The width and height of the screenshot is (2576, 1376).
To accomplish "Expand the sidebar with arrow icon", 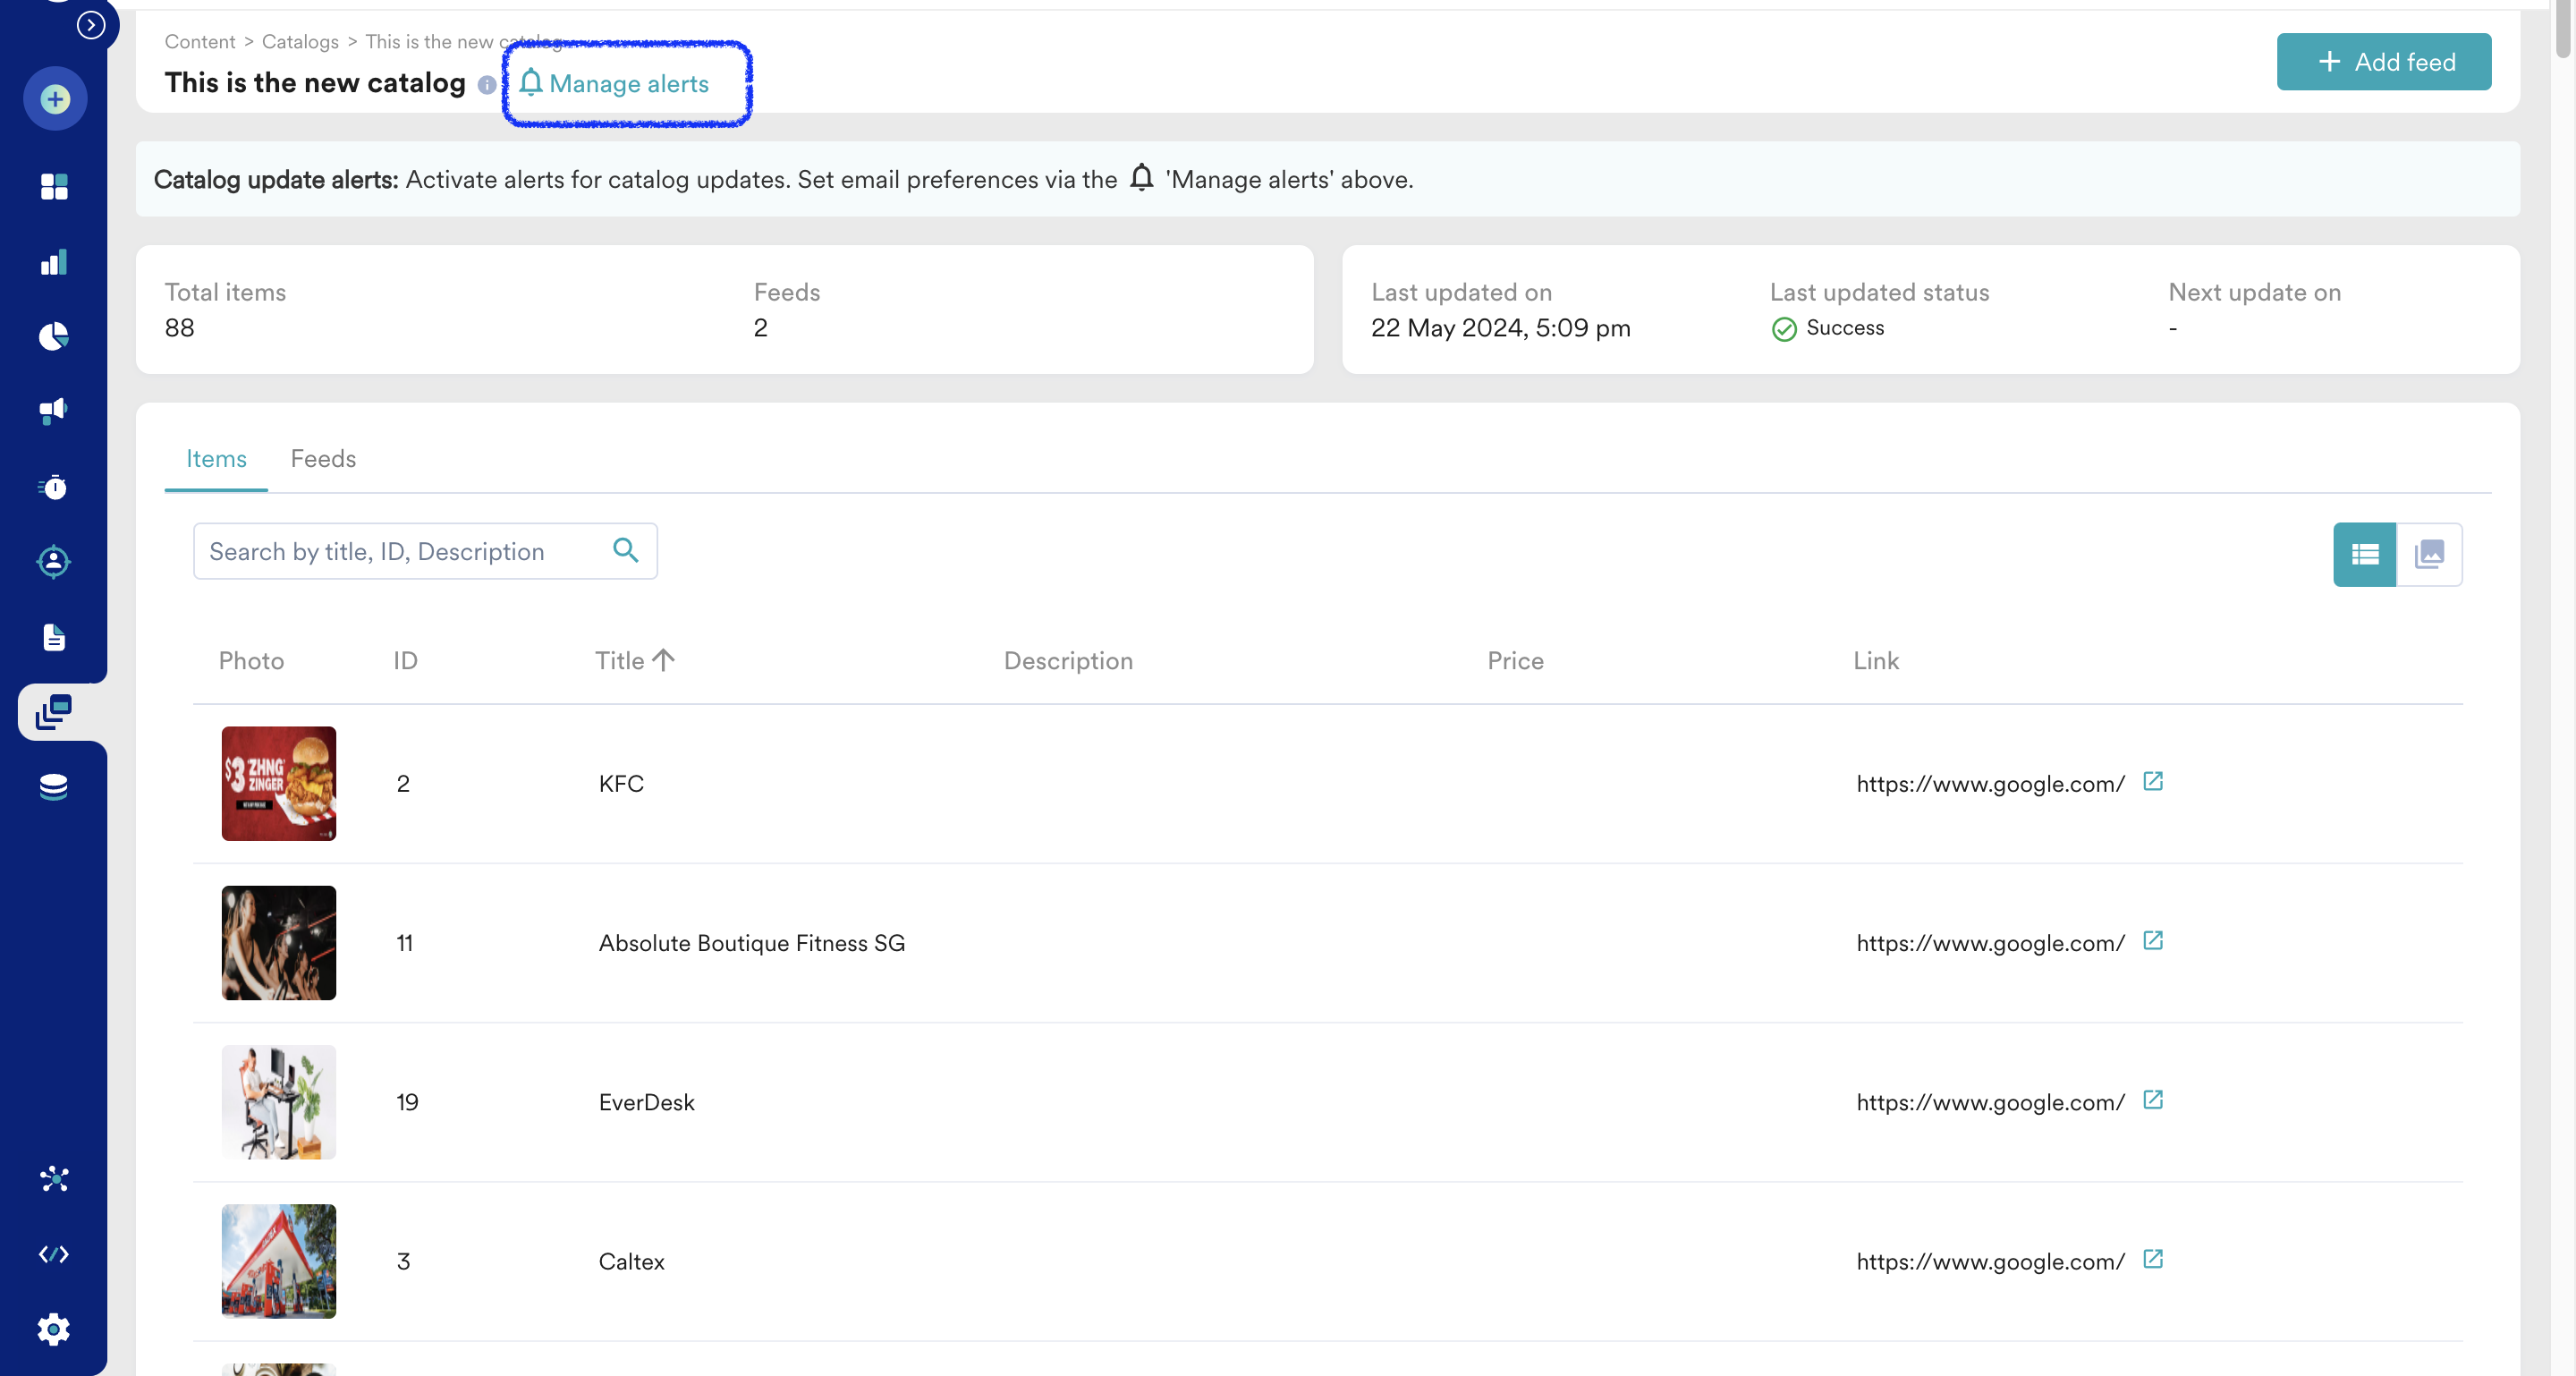I will (91, 24).
